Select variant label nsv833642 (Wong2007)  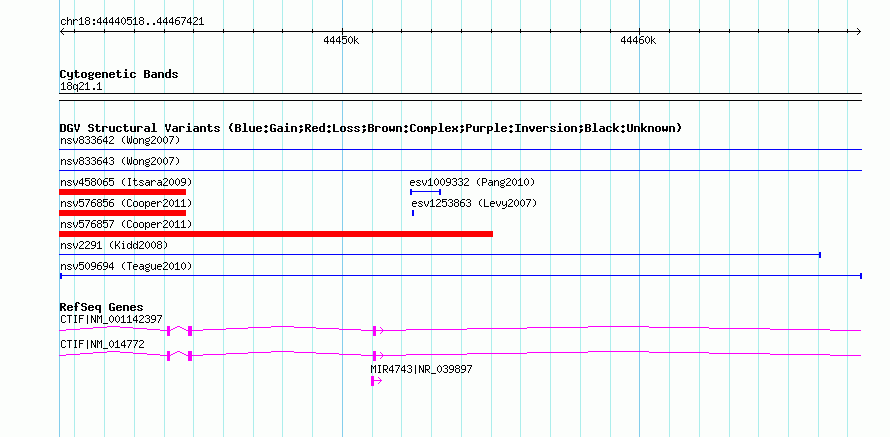(120, 140)
